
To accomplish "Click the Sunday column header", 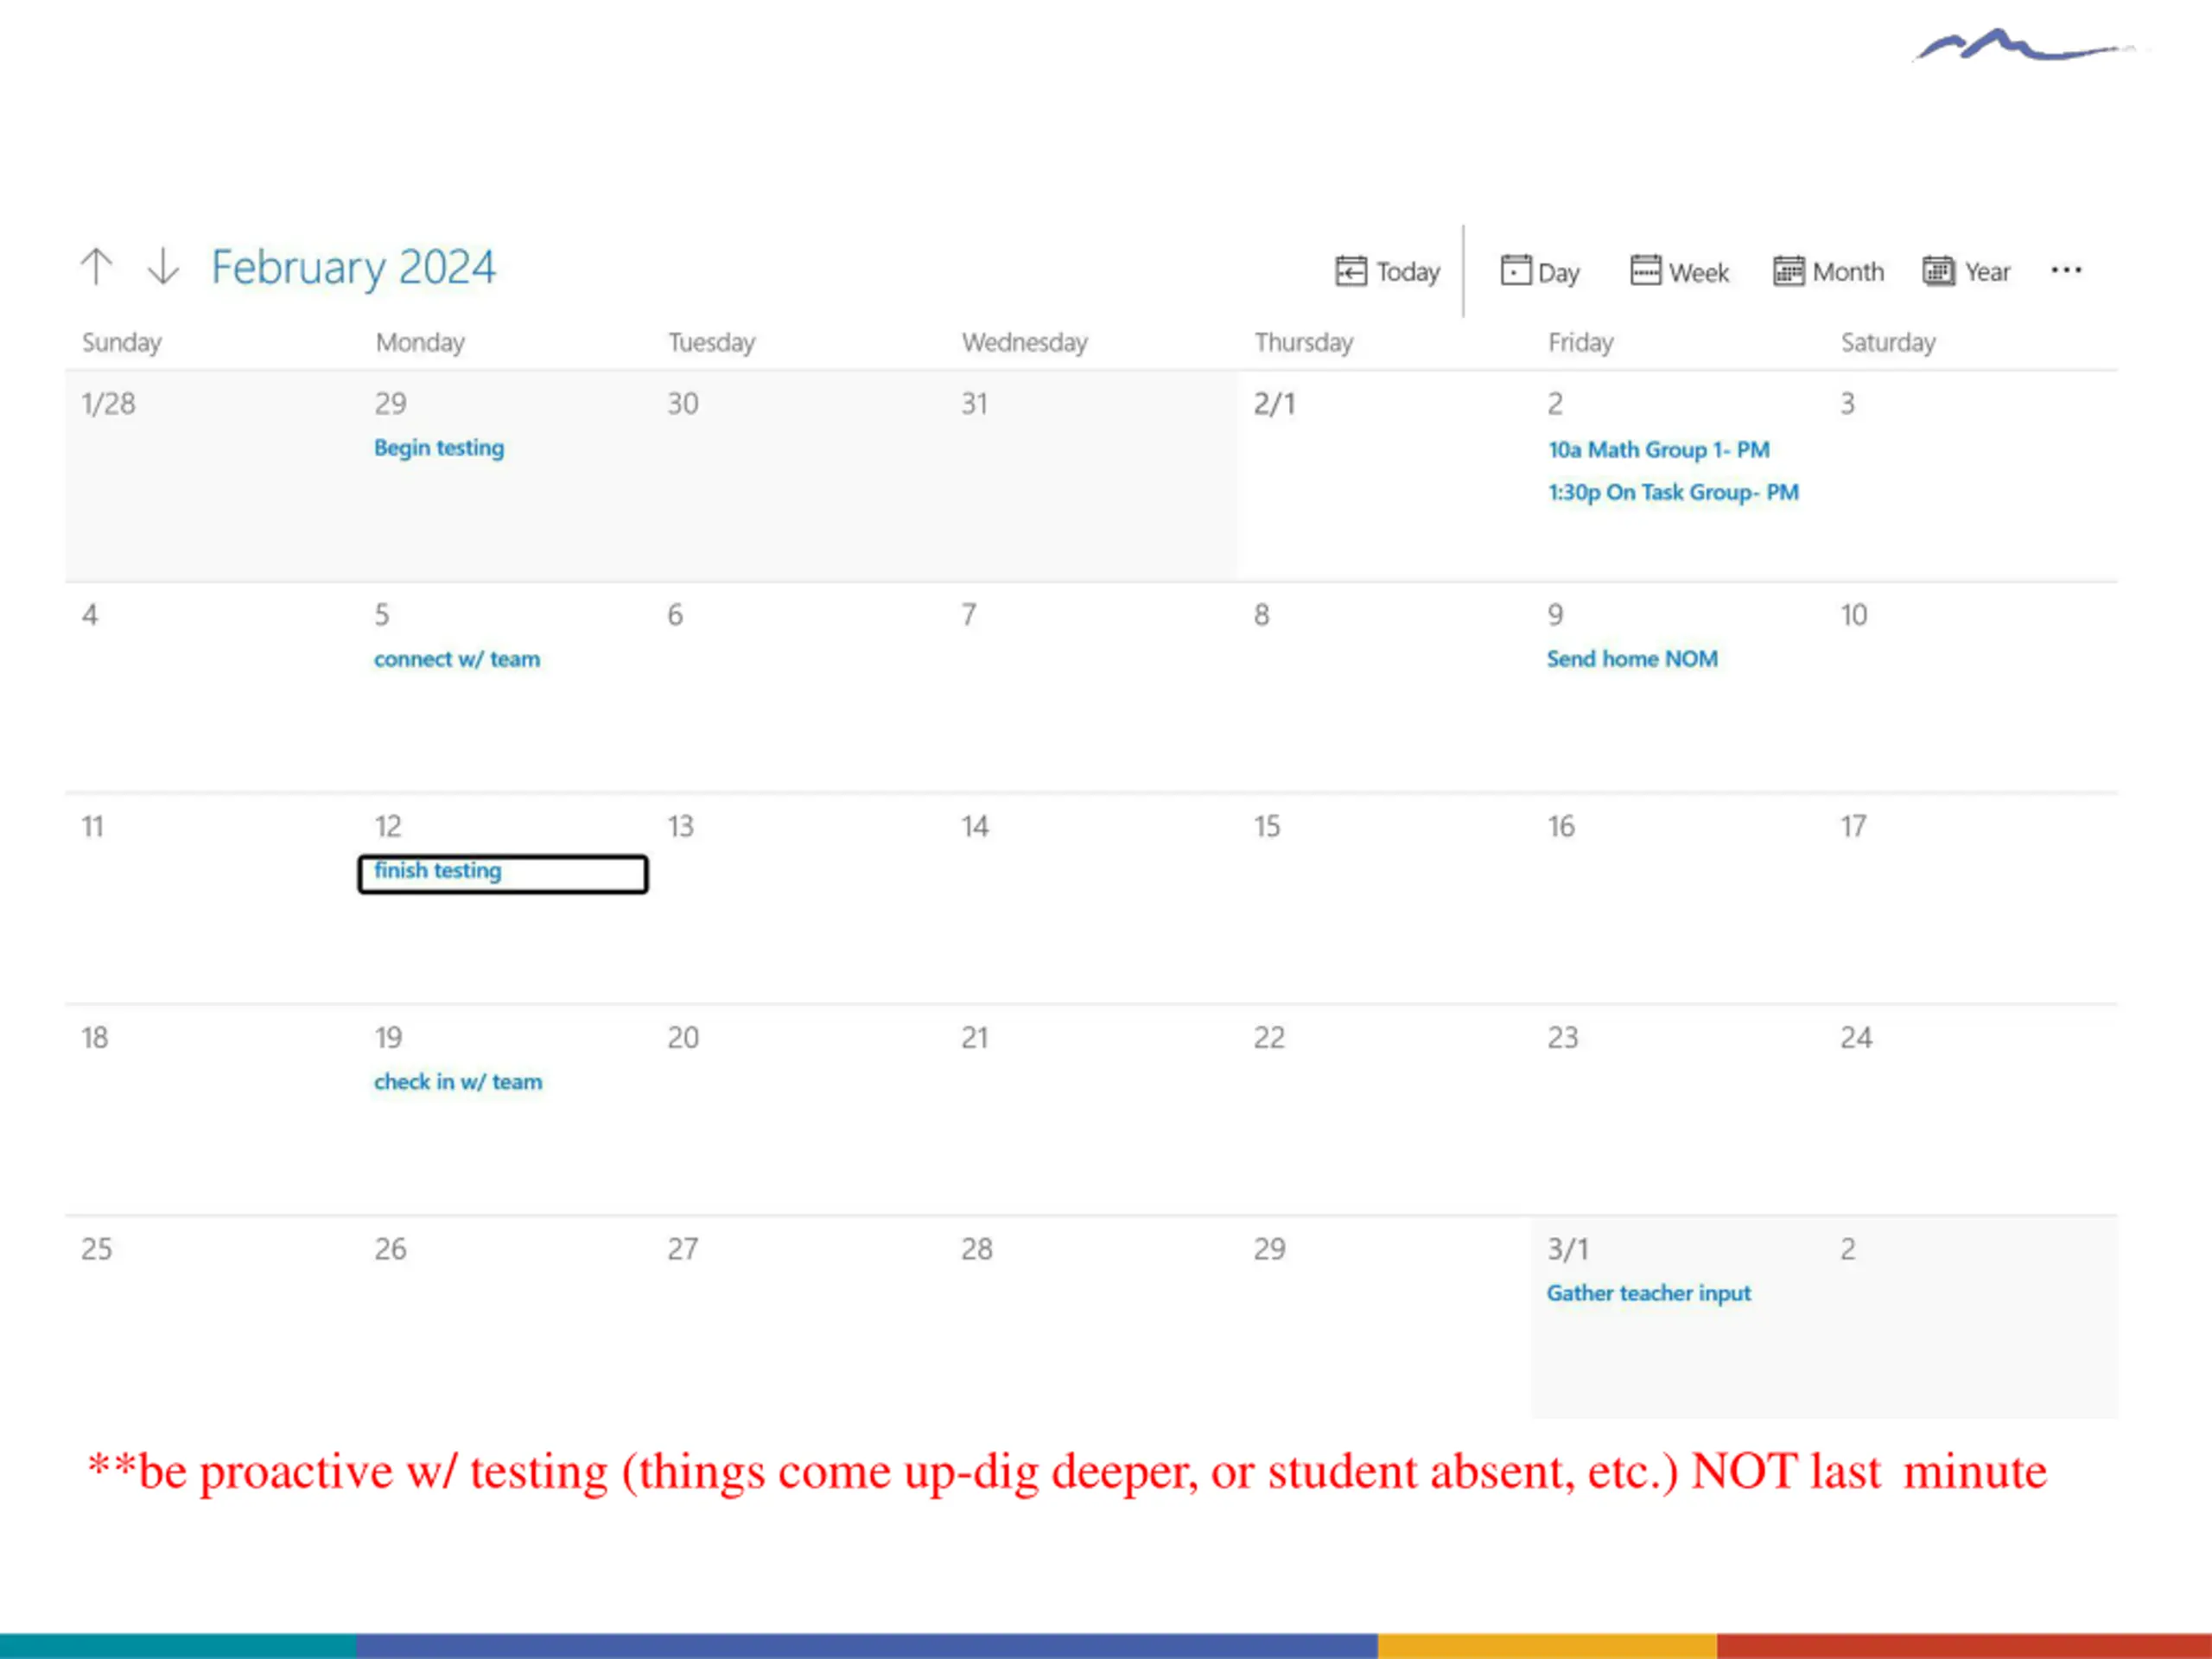I will (x=121, y=343).
